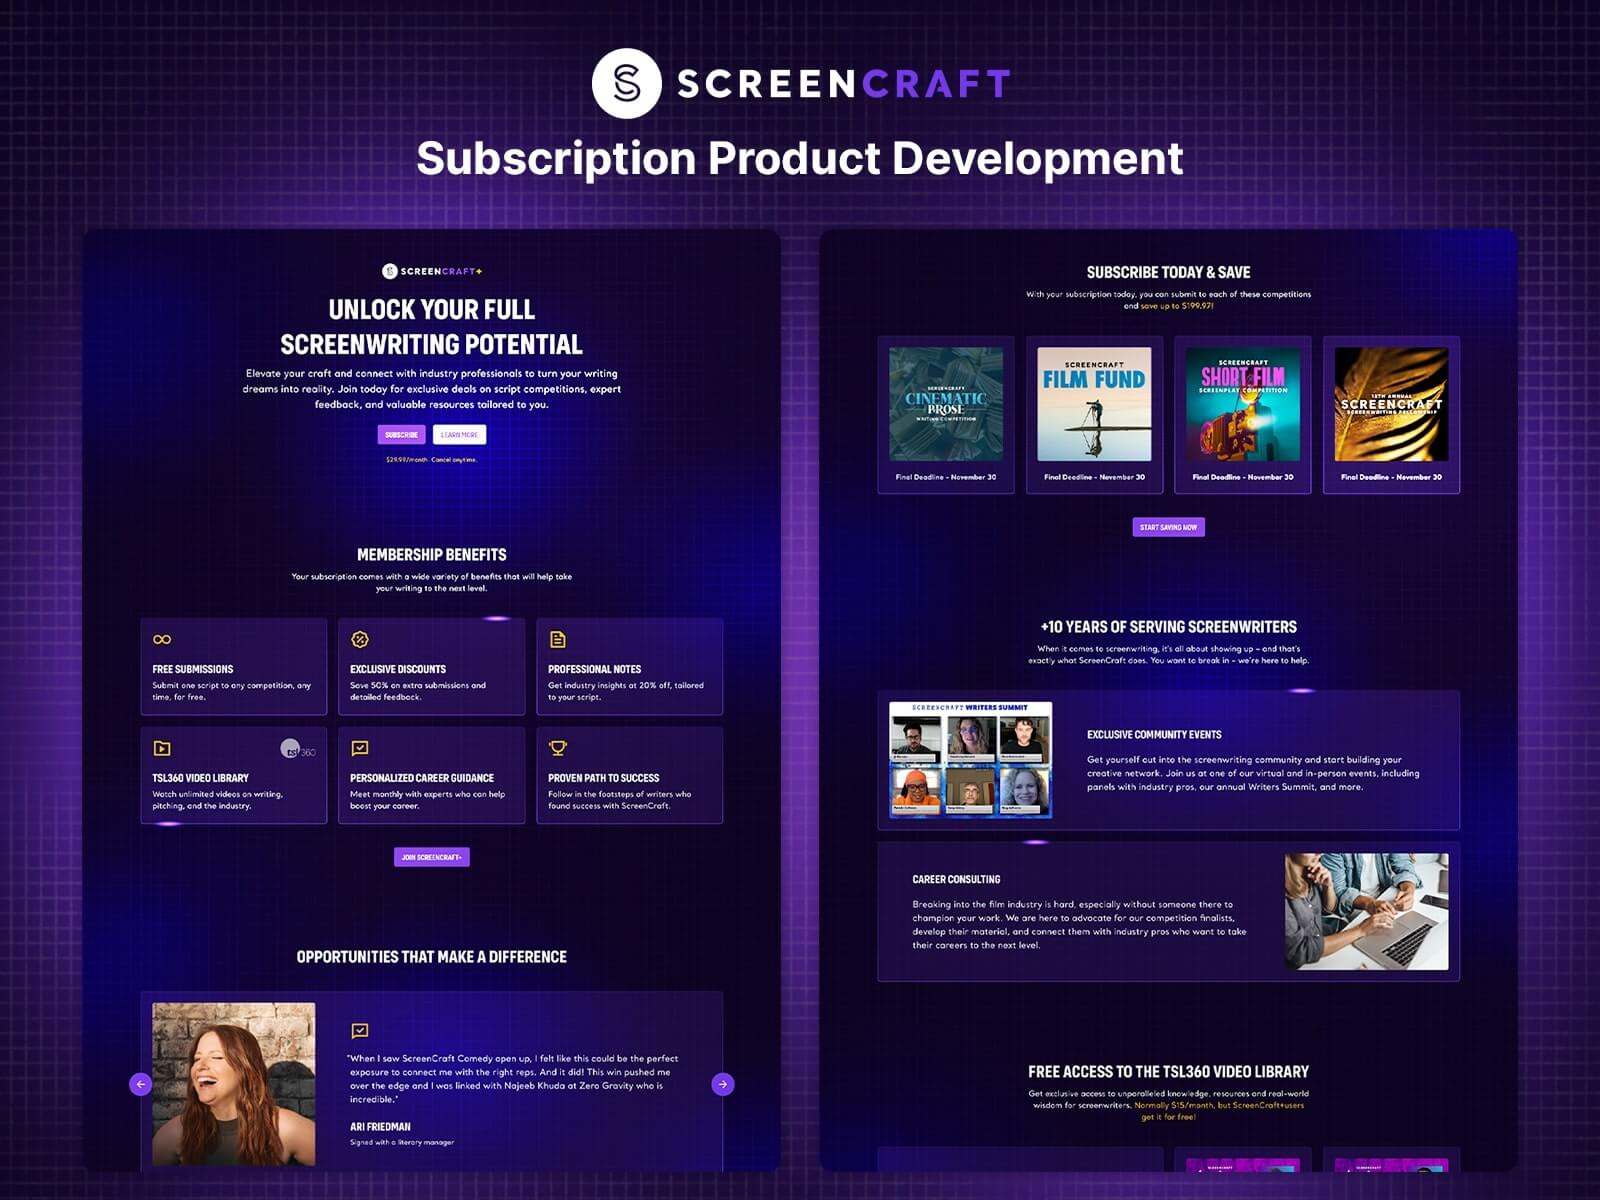The image size is (1600, 1200).
Task: Click the Personalized Career Guidance card title
Action: 422,778
